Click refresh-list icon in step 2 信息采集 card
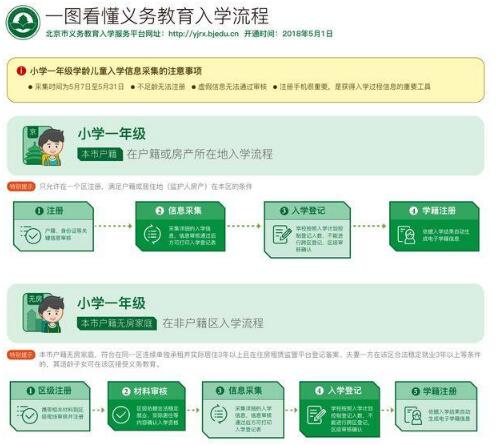Screen dimensions: 497x445 point(152,234)
